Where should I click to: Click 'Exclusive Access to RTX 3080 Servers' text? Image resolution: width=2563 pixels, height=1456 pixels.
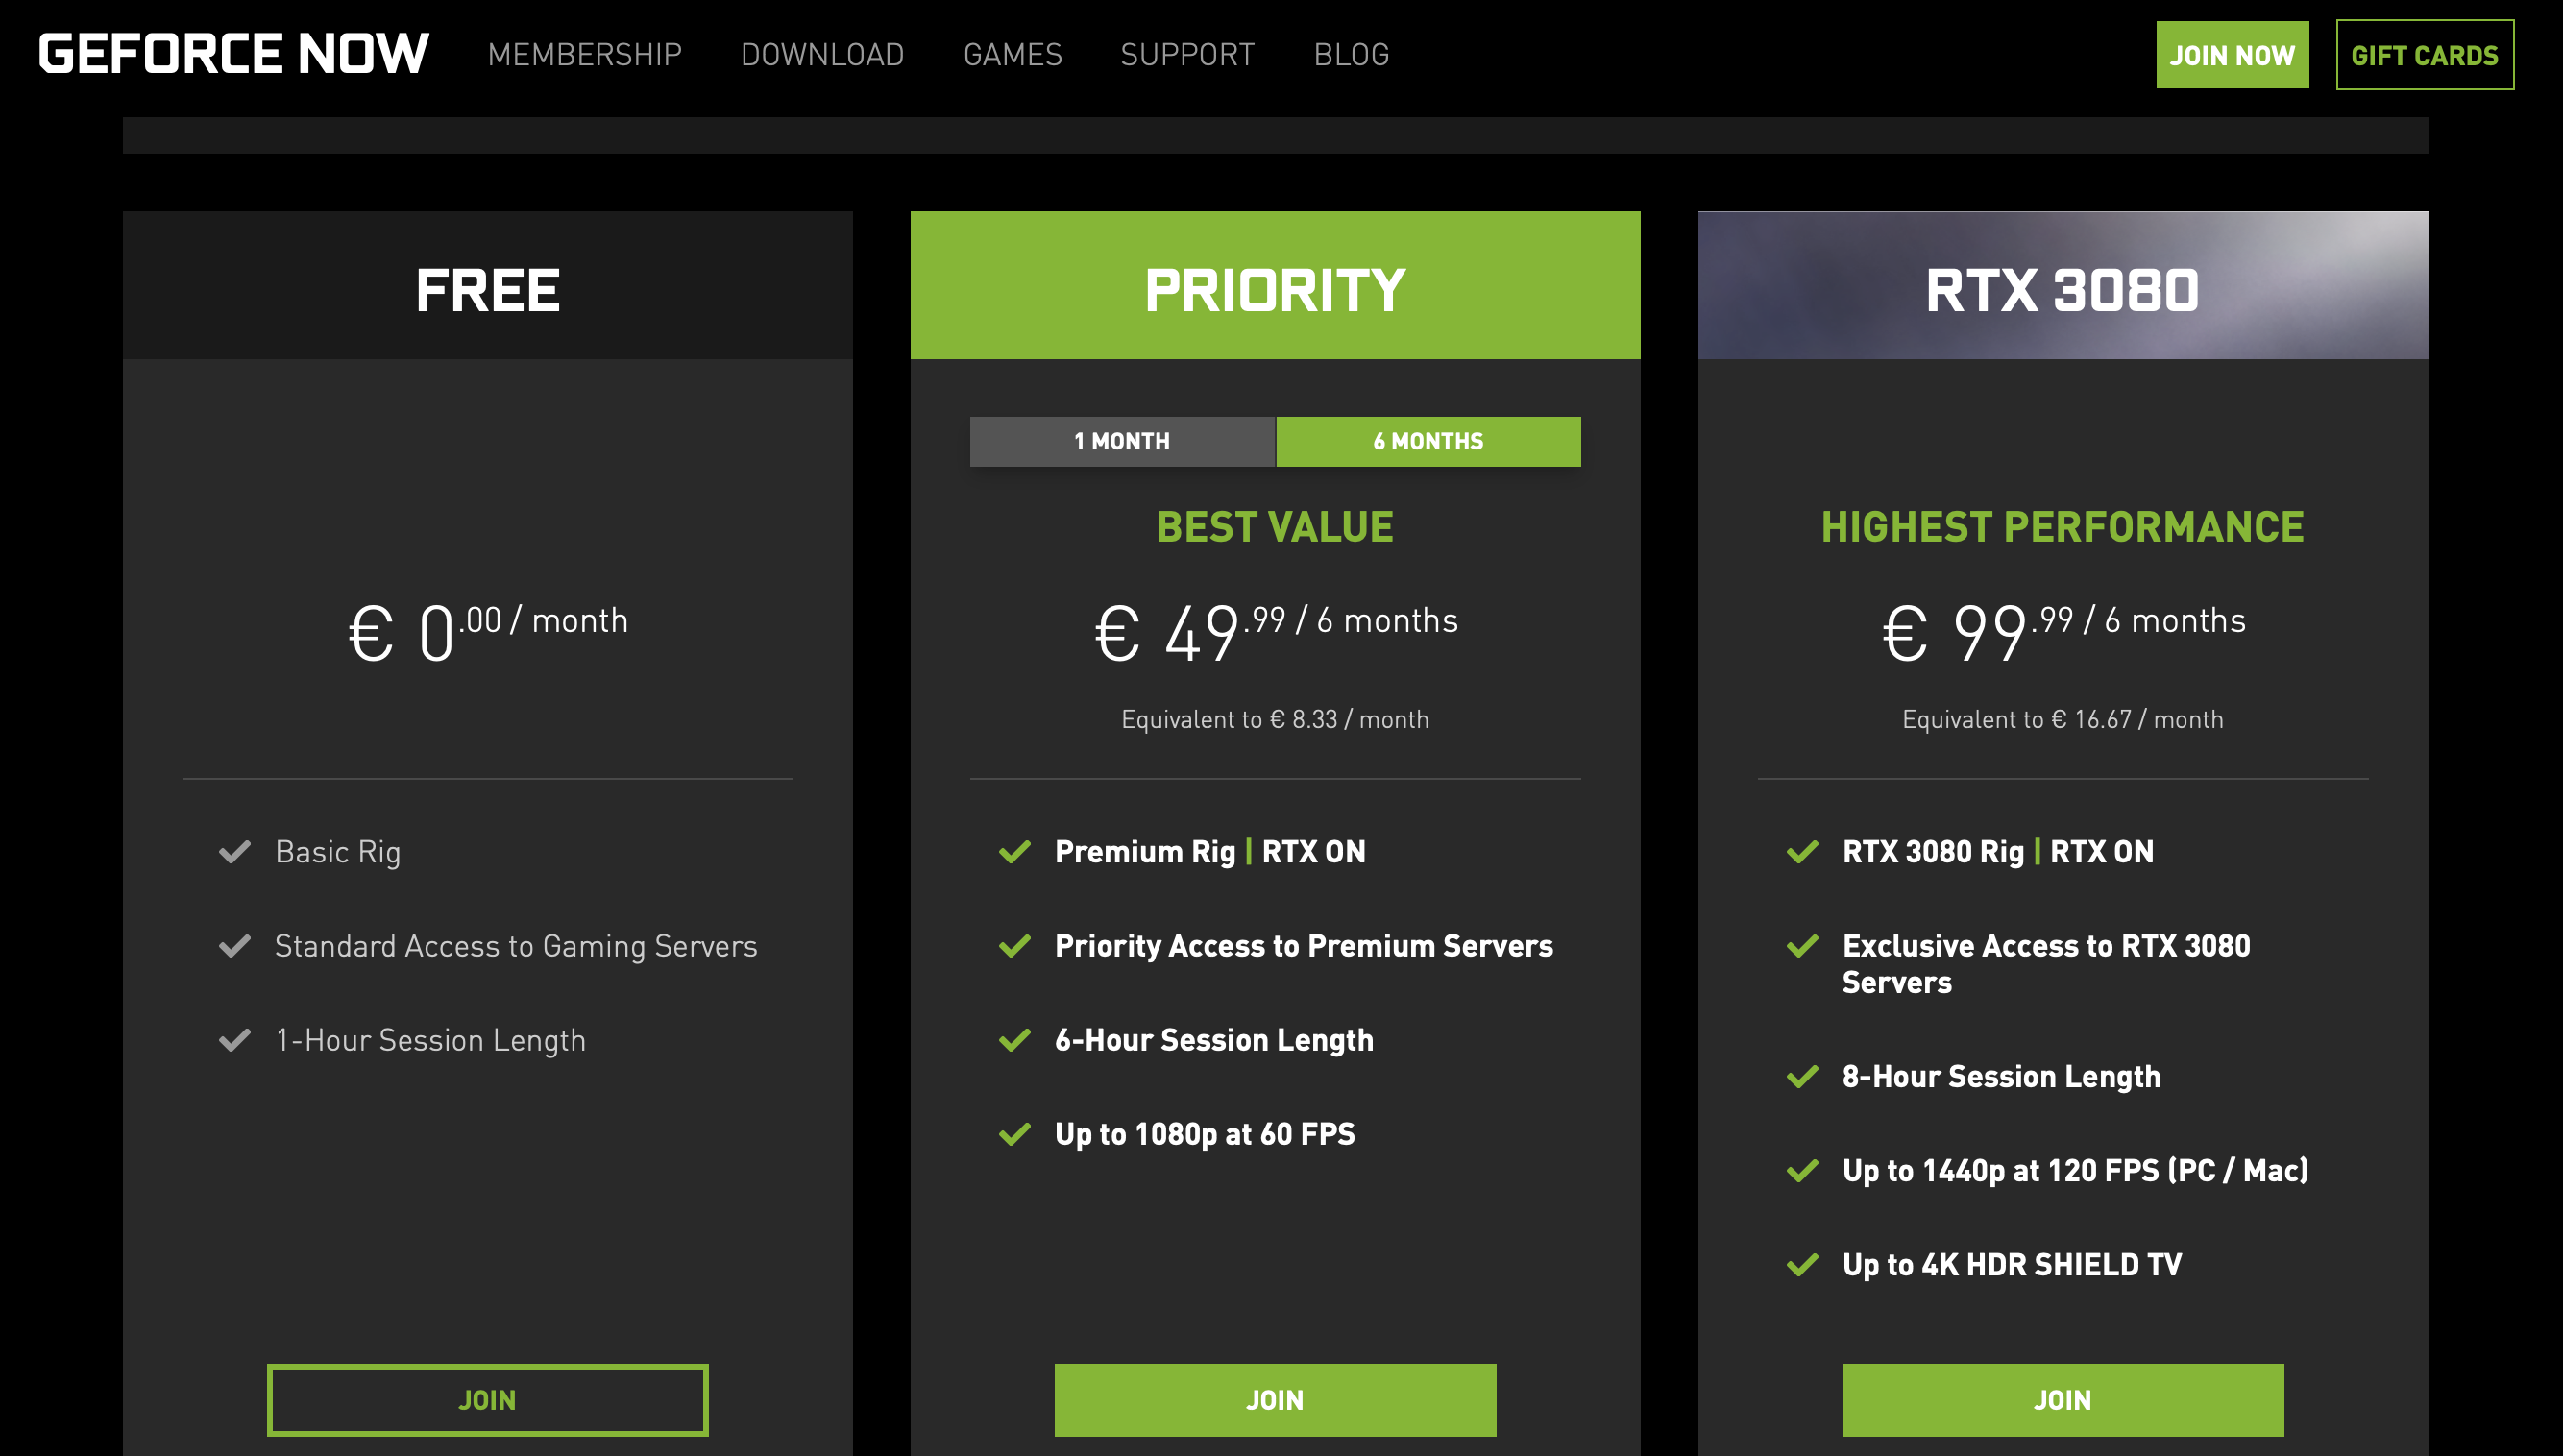tap(2046, 964)
